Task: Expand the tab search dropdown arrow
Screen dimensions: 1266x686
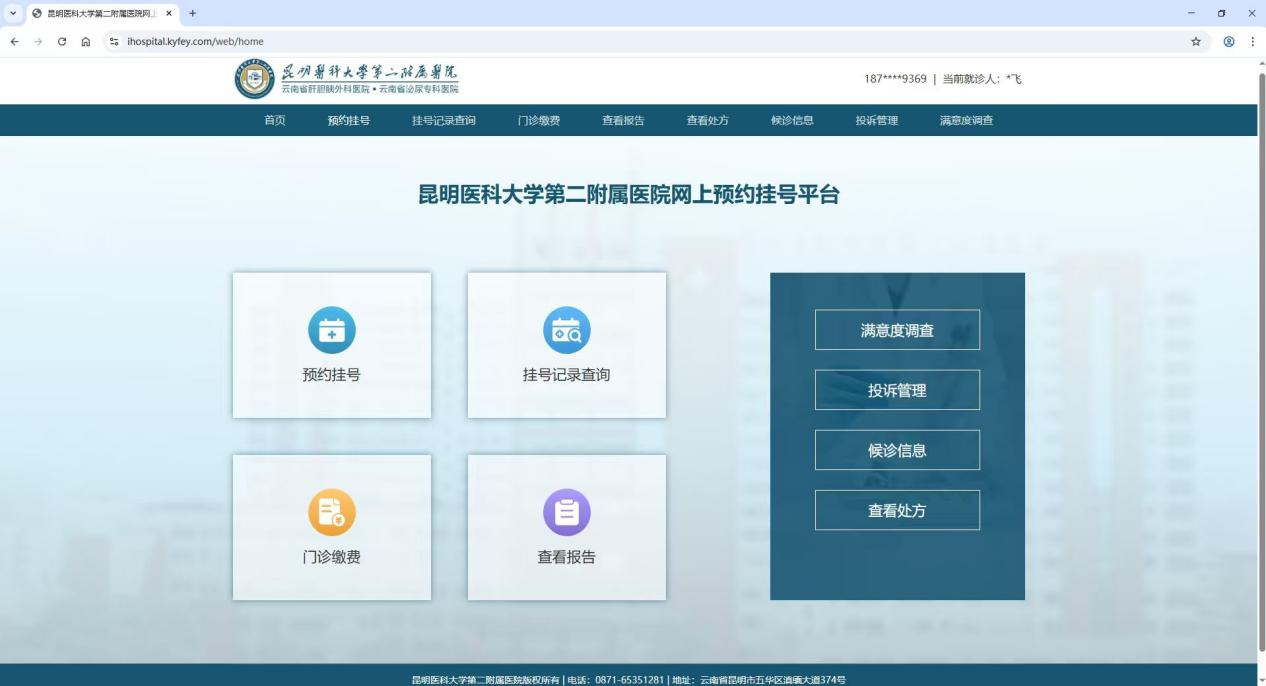Action: pos(13,13)
